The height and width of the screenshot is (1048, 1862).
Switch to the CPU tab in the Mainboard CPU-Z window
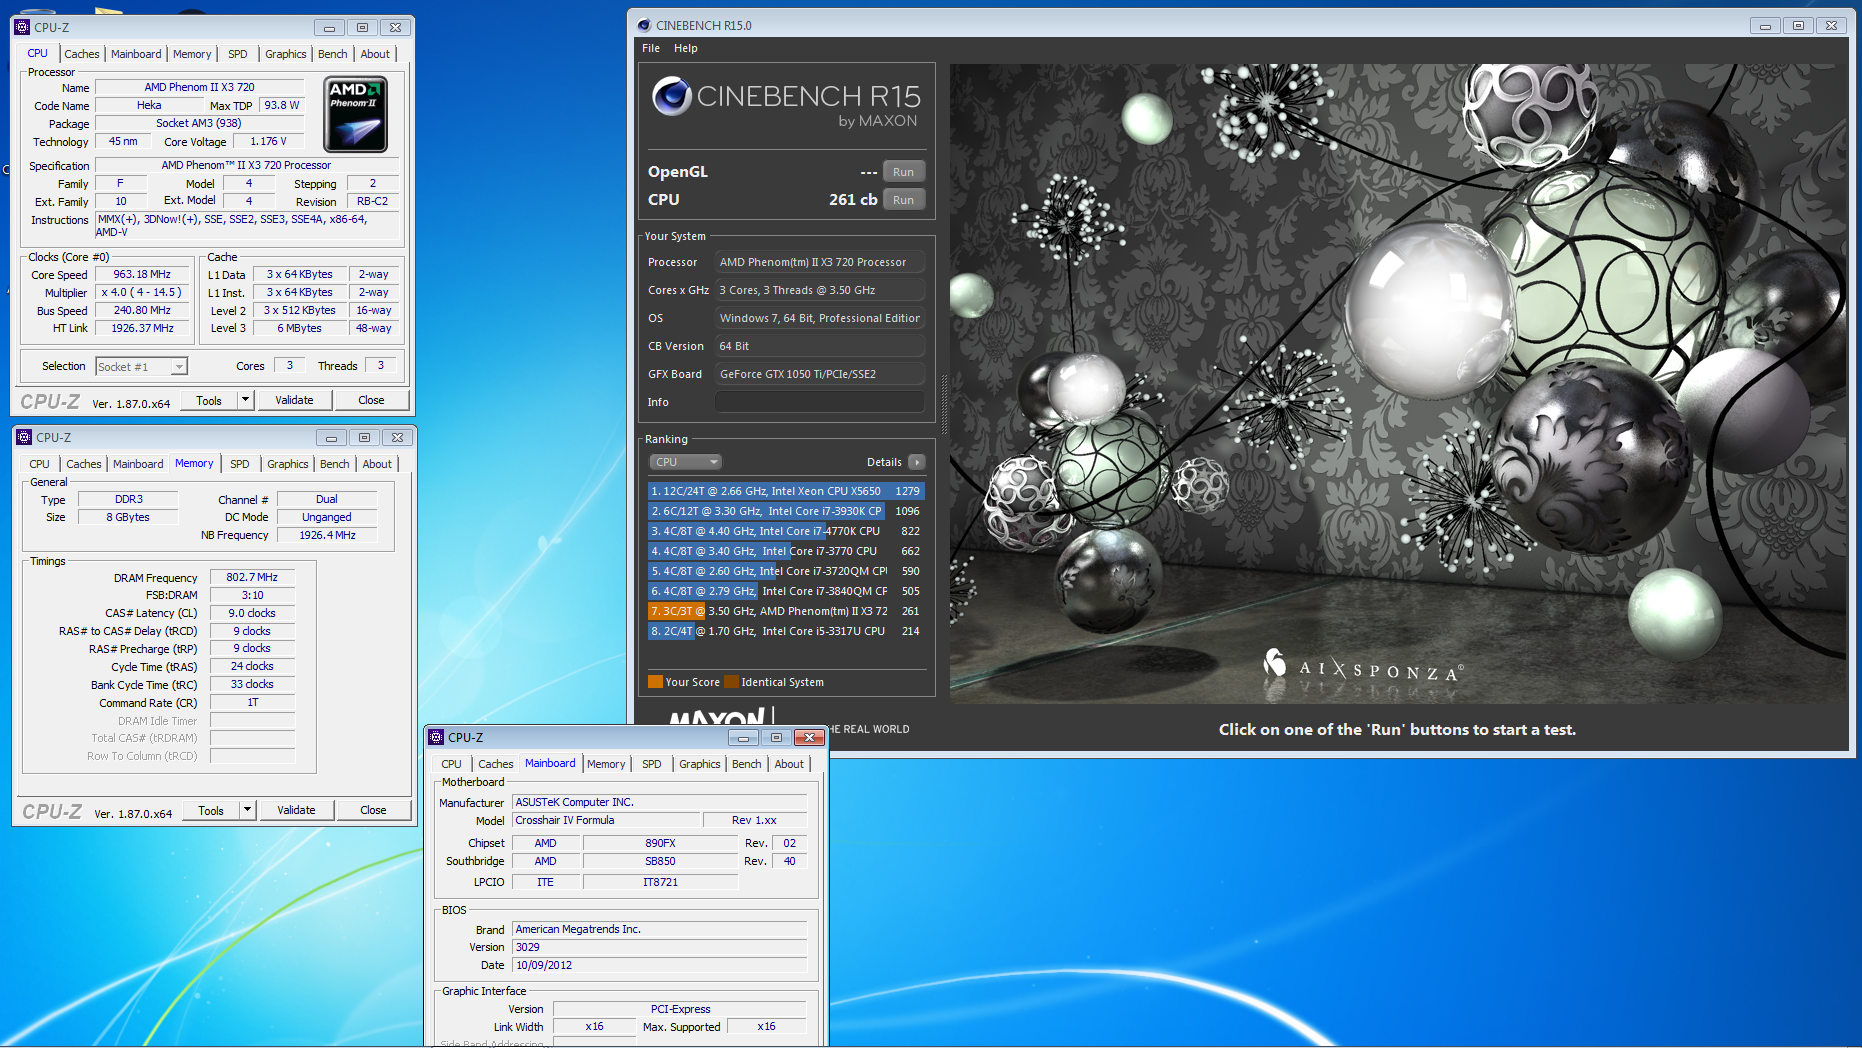[452, 764]
